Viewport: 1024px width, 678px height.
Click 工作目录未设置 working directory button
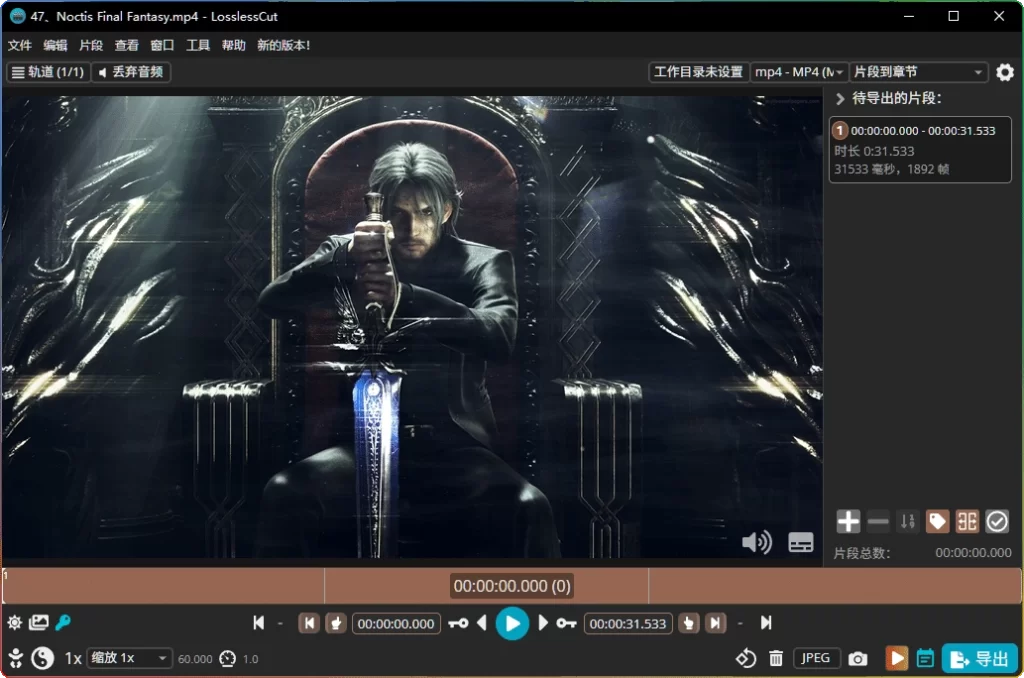tap(699, 72)
